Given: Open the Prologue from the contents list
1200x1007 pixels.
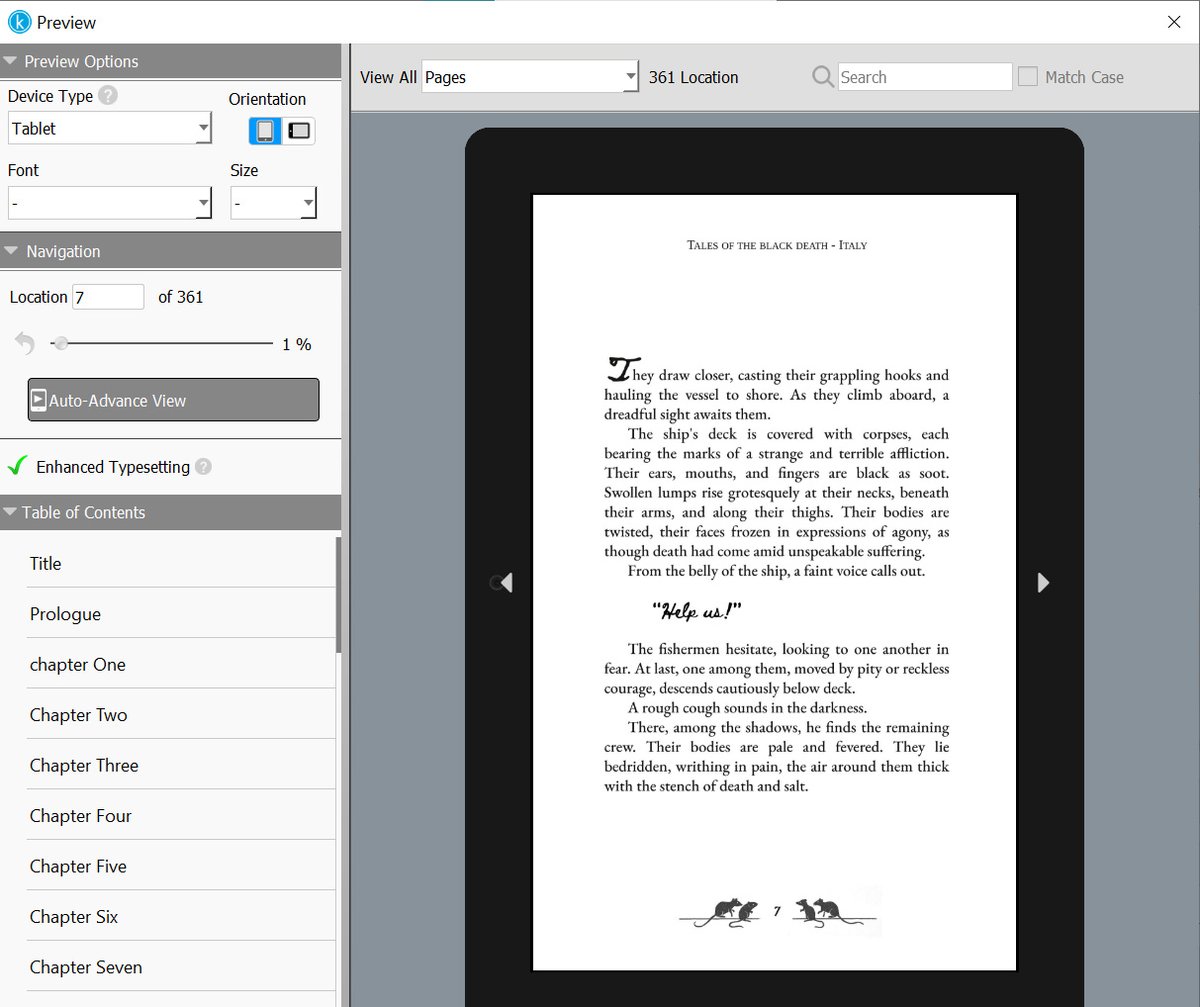Looking at the screenshot, I should (65, 613).
